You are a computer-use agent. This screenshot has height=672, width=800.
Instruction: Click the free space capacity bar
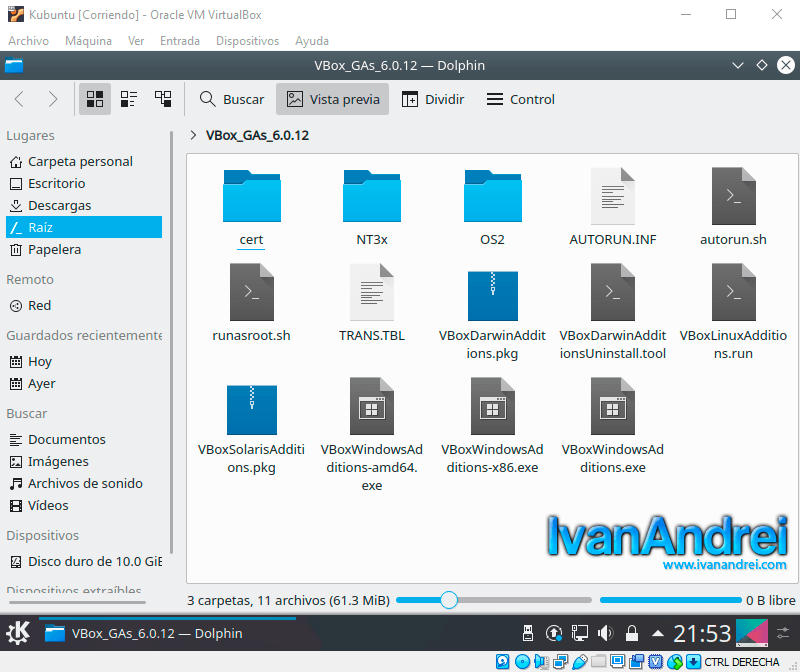tap(671, 600)
